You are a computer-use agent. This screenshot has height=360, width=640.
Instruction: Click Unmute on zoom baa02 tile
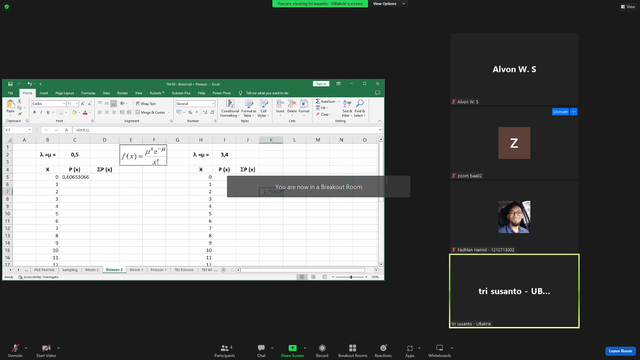pyautogui.click(x=560, y=111)
